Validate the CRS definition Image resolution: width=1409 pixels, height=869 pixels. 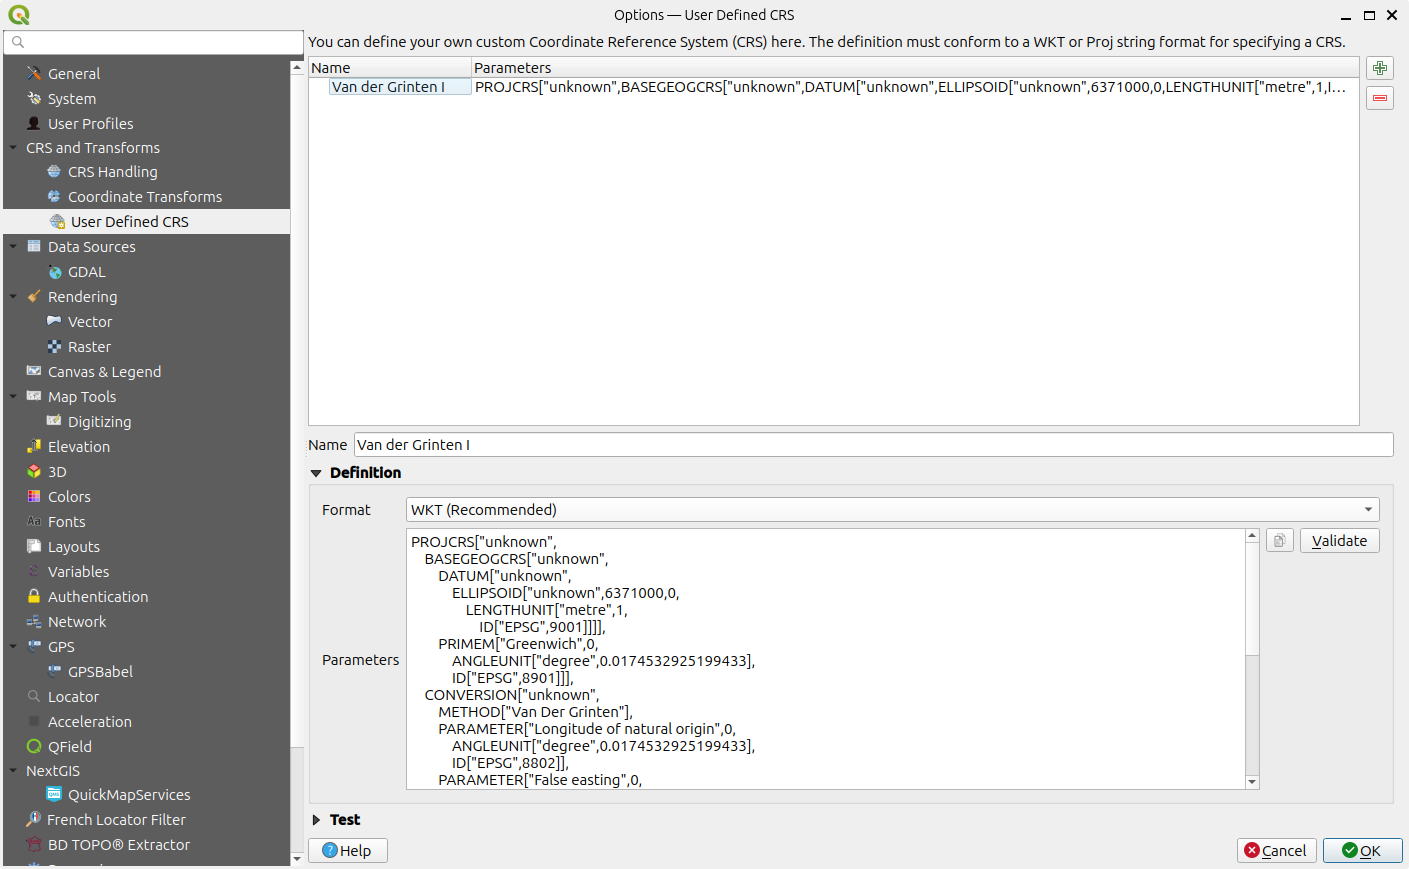click(1339, 540)
